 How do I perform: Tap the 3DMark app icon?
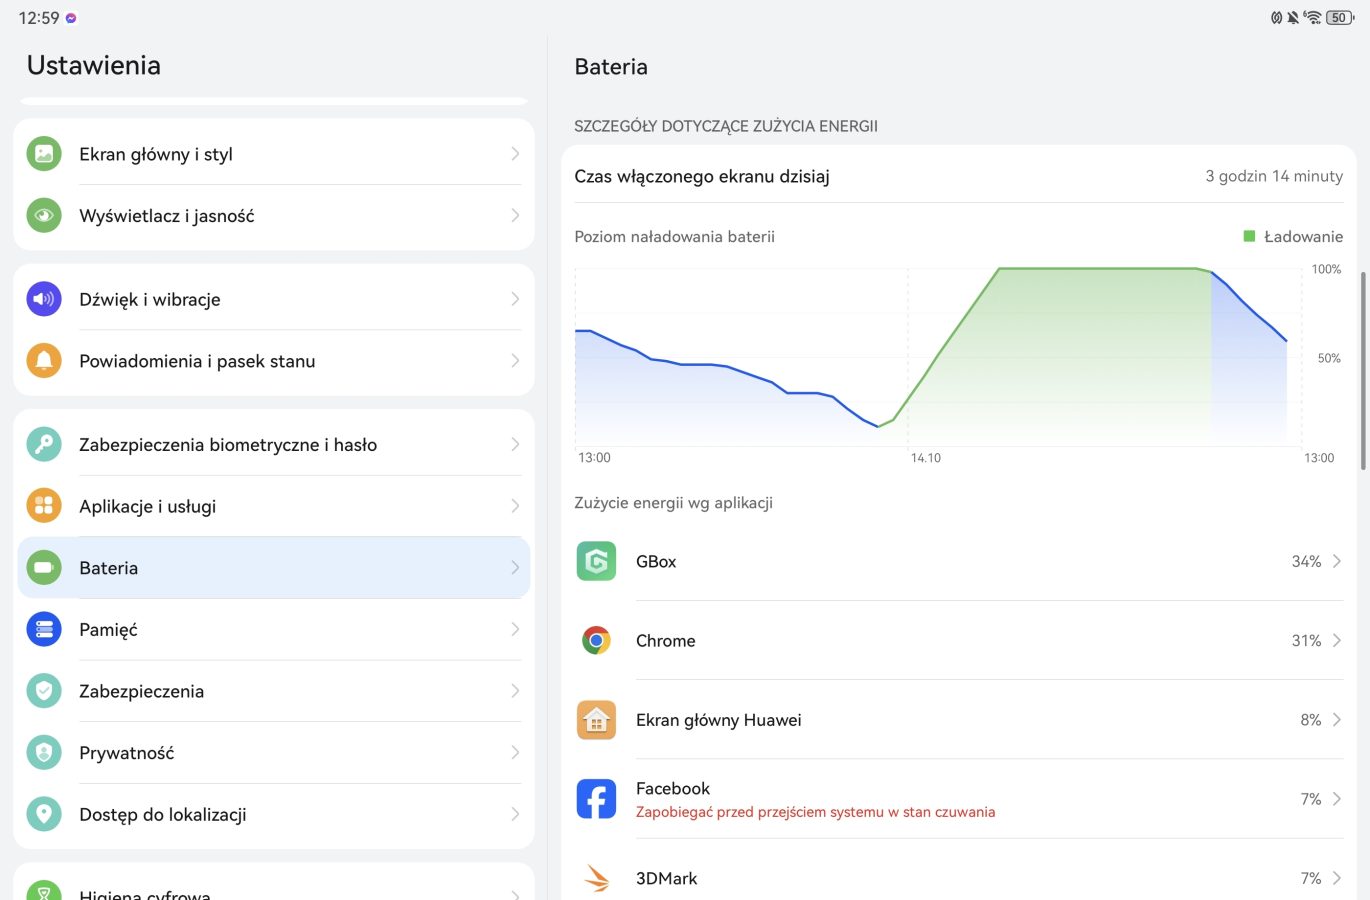[x=596, y=878]
